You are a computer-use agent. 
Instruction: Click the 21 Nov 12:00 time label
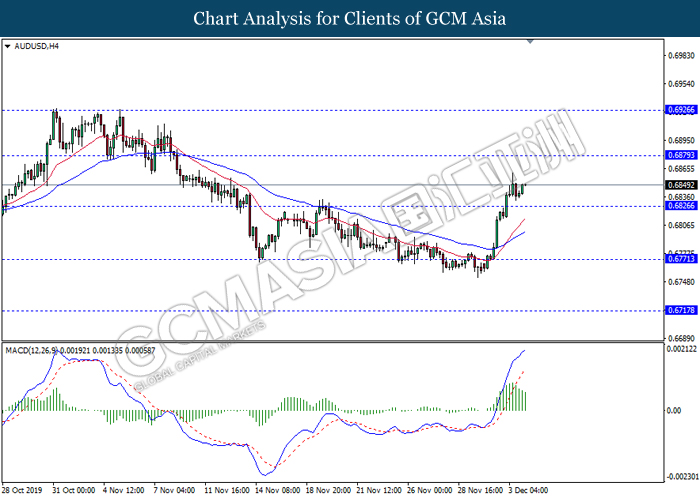(x=379, y=490)
